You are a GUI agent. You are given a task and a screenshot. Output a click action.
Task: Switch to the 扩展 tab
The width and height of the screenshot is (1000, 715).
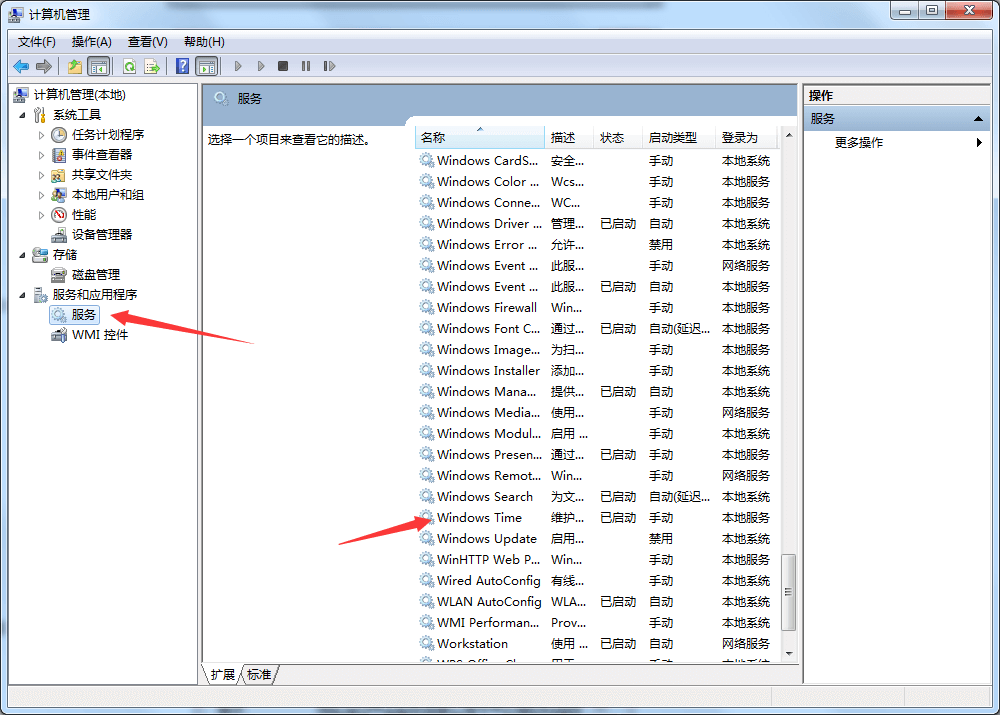coord(223,675)
